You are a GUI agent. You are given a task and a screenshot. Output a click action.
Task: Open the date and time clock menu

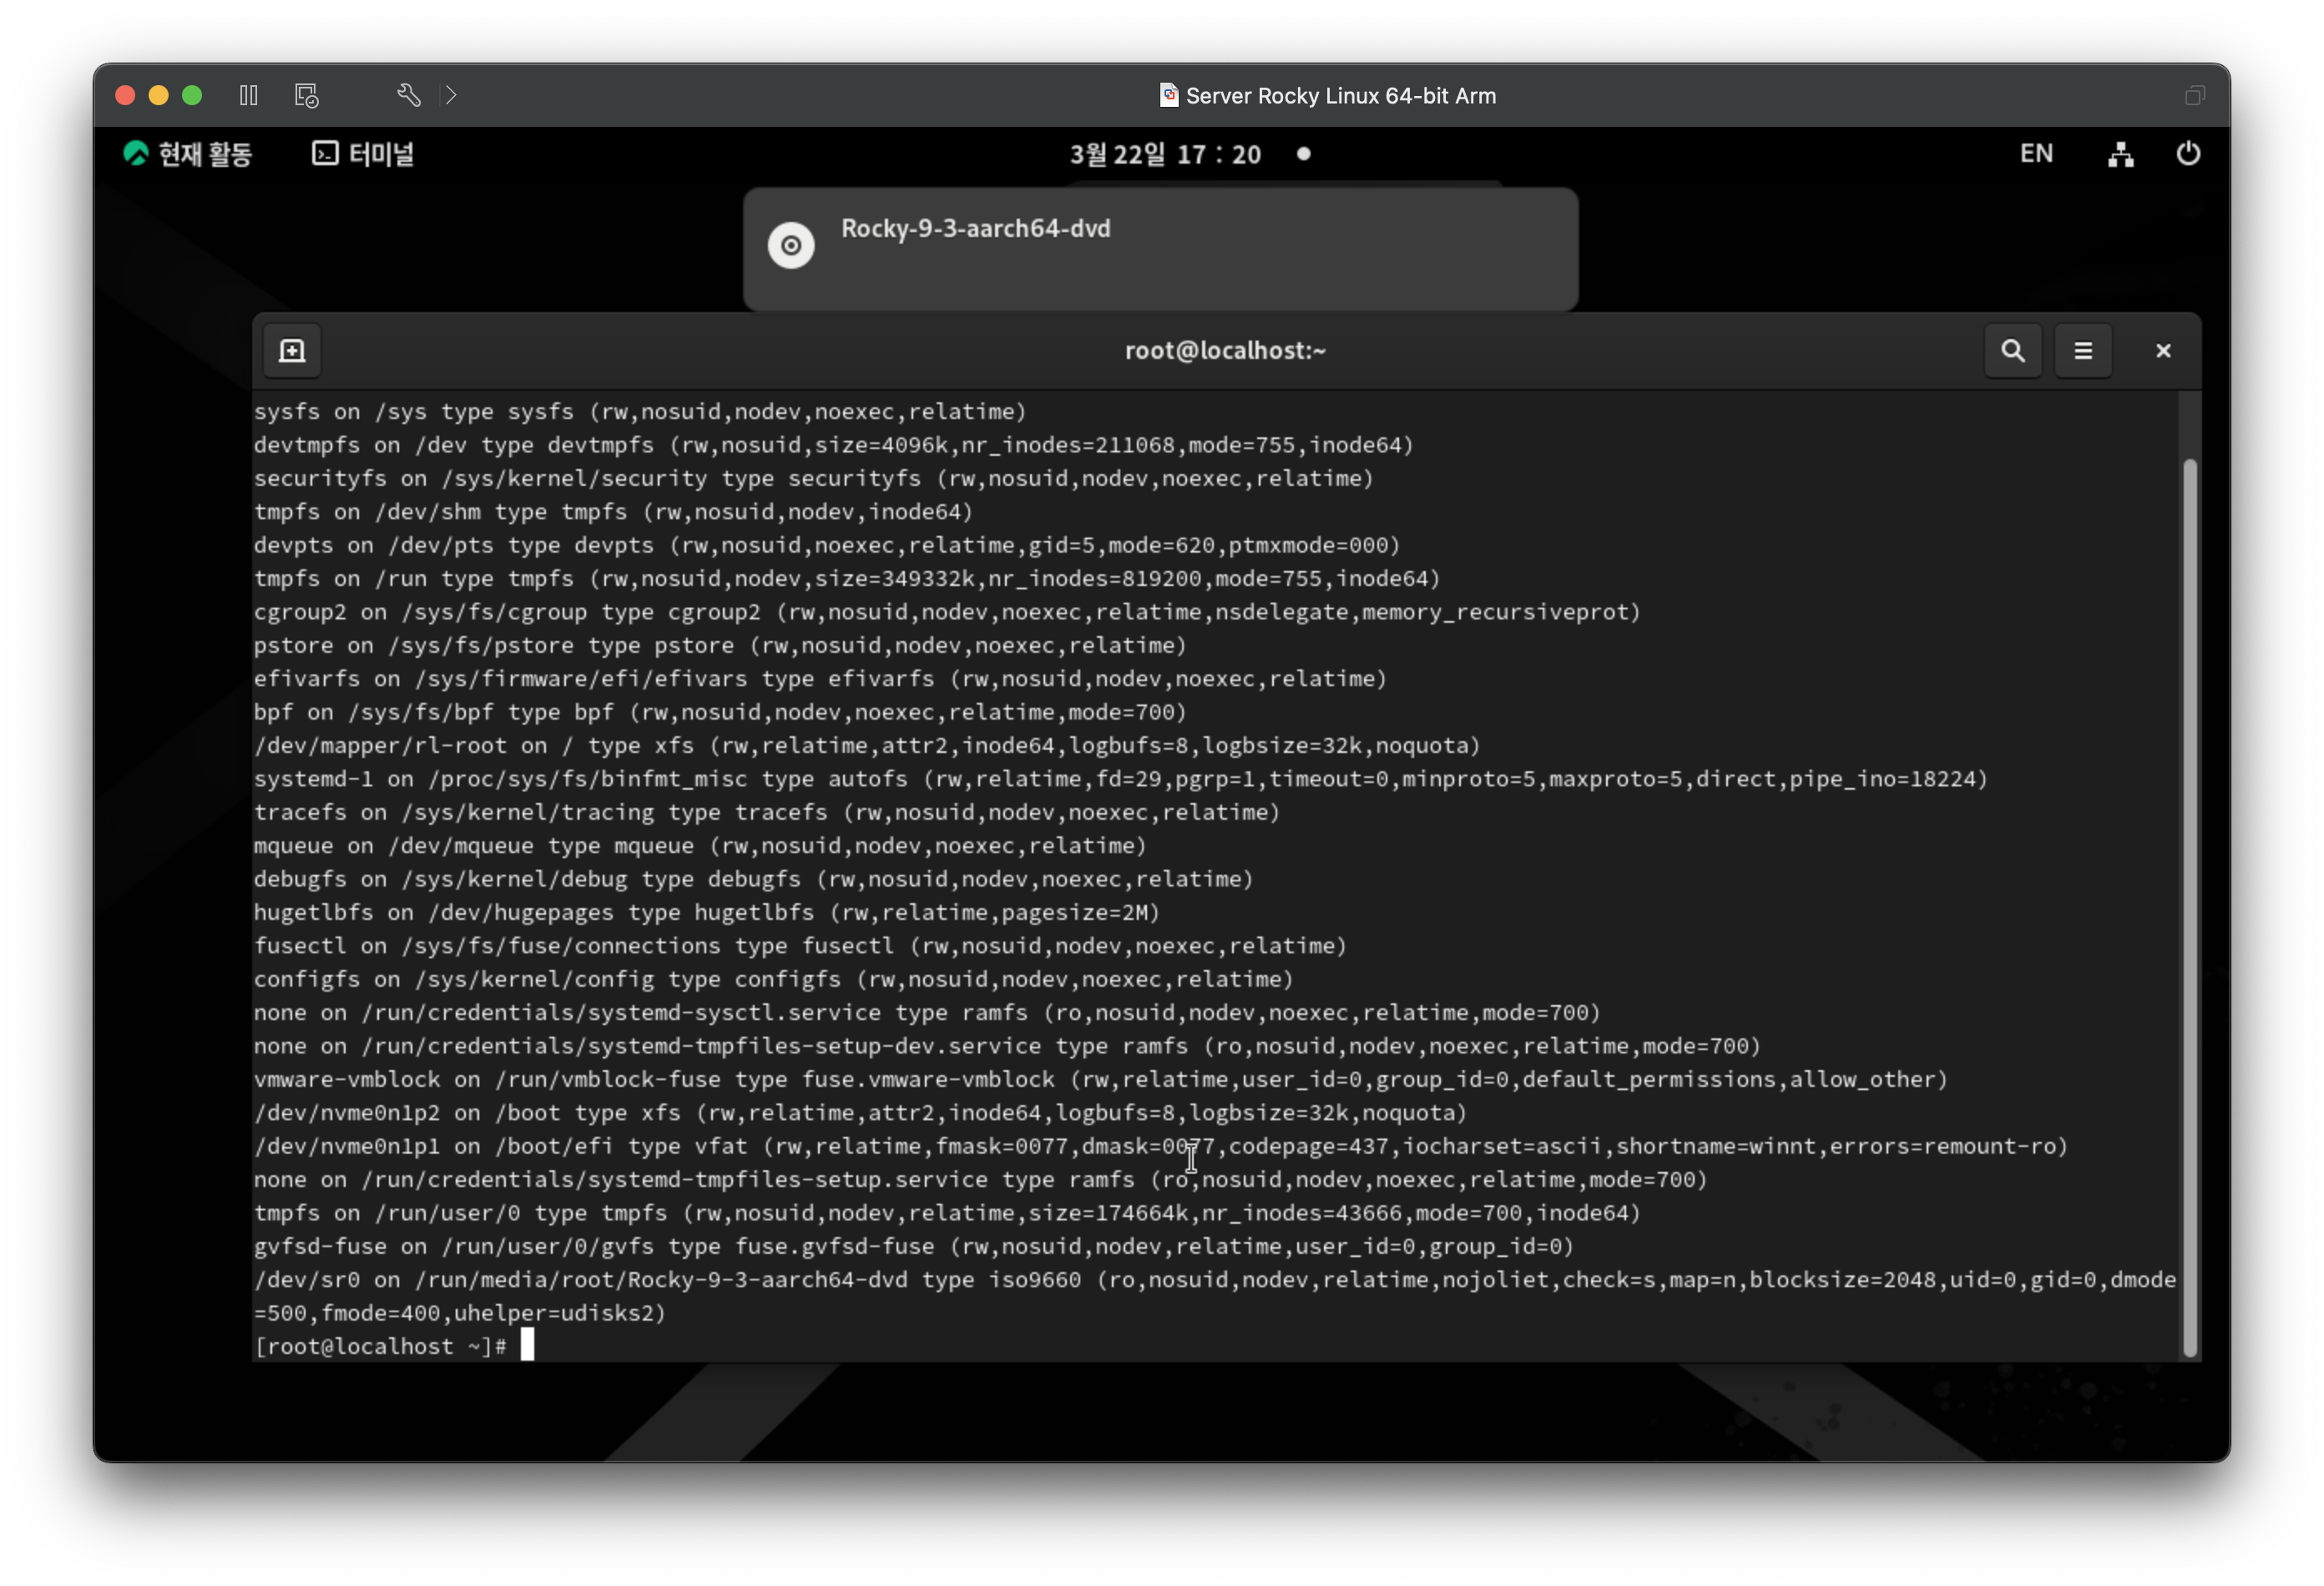(1166, 154)
